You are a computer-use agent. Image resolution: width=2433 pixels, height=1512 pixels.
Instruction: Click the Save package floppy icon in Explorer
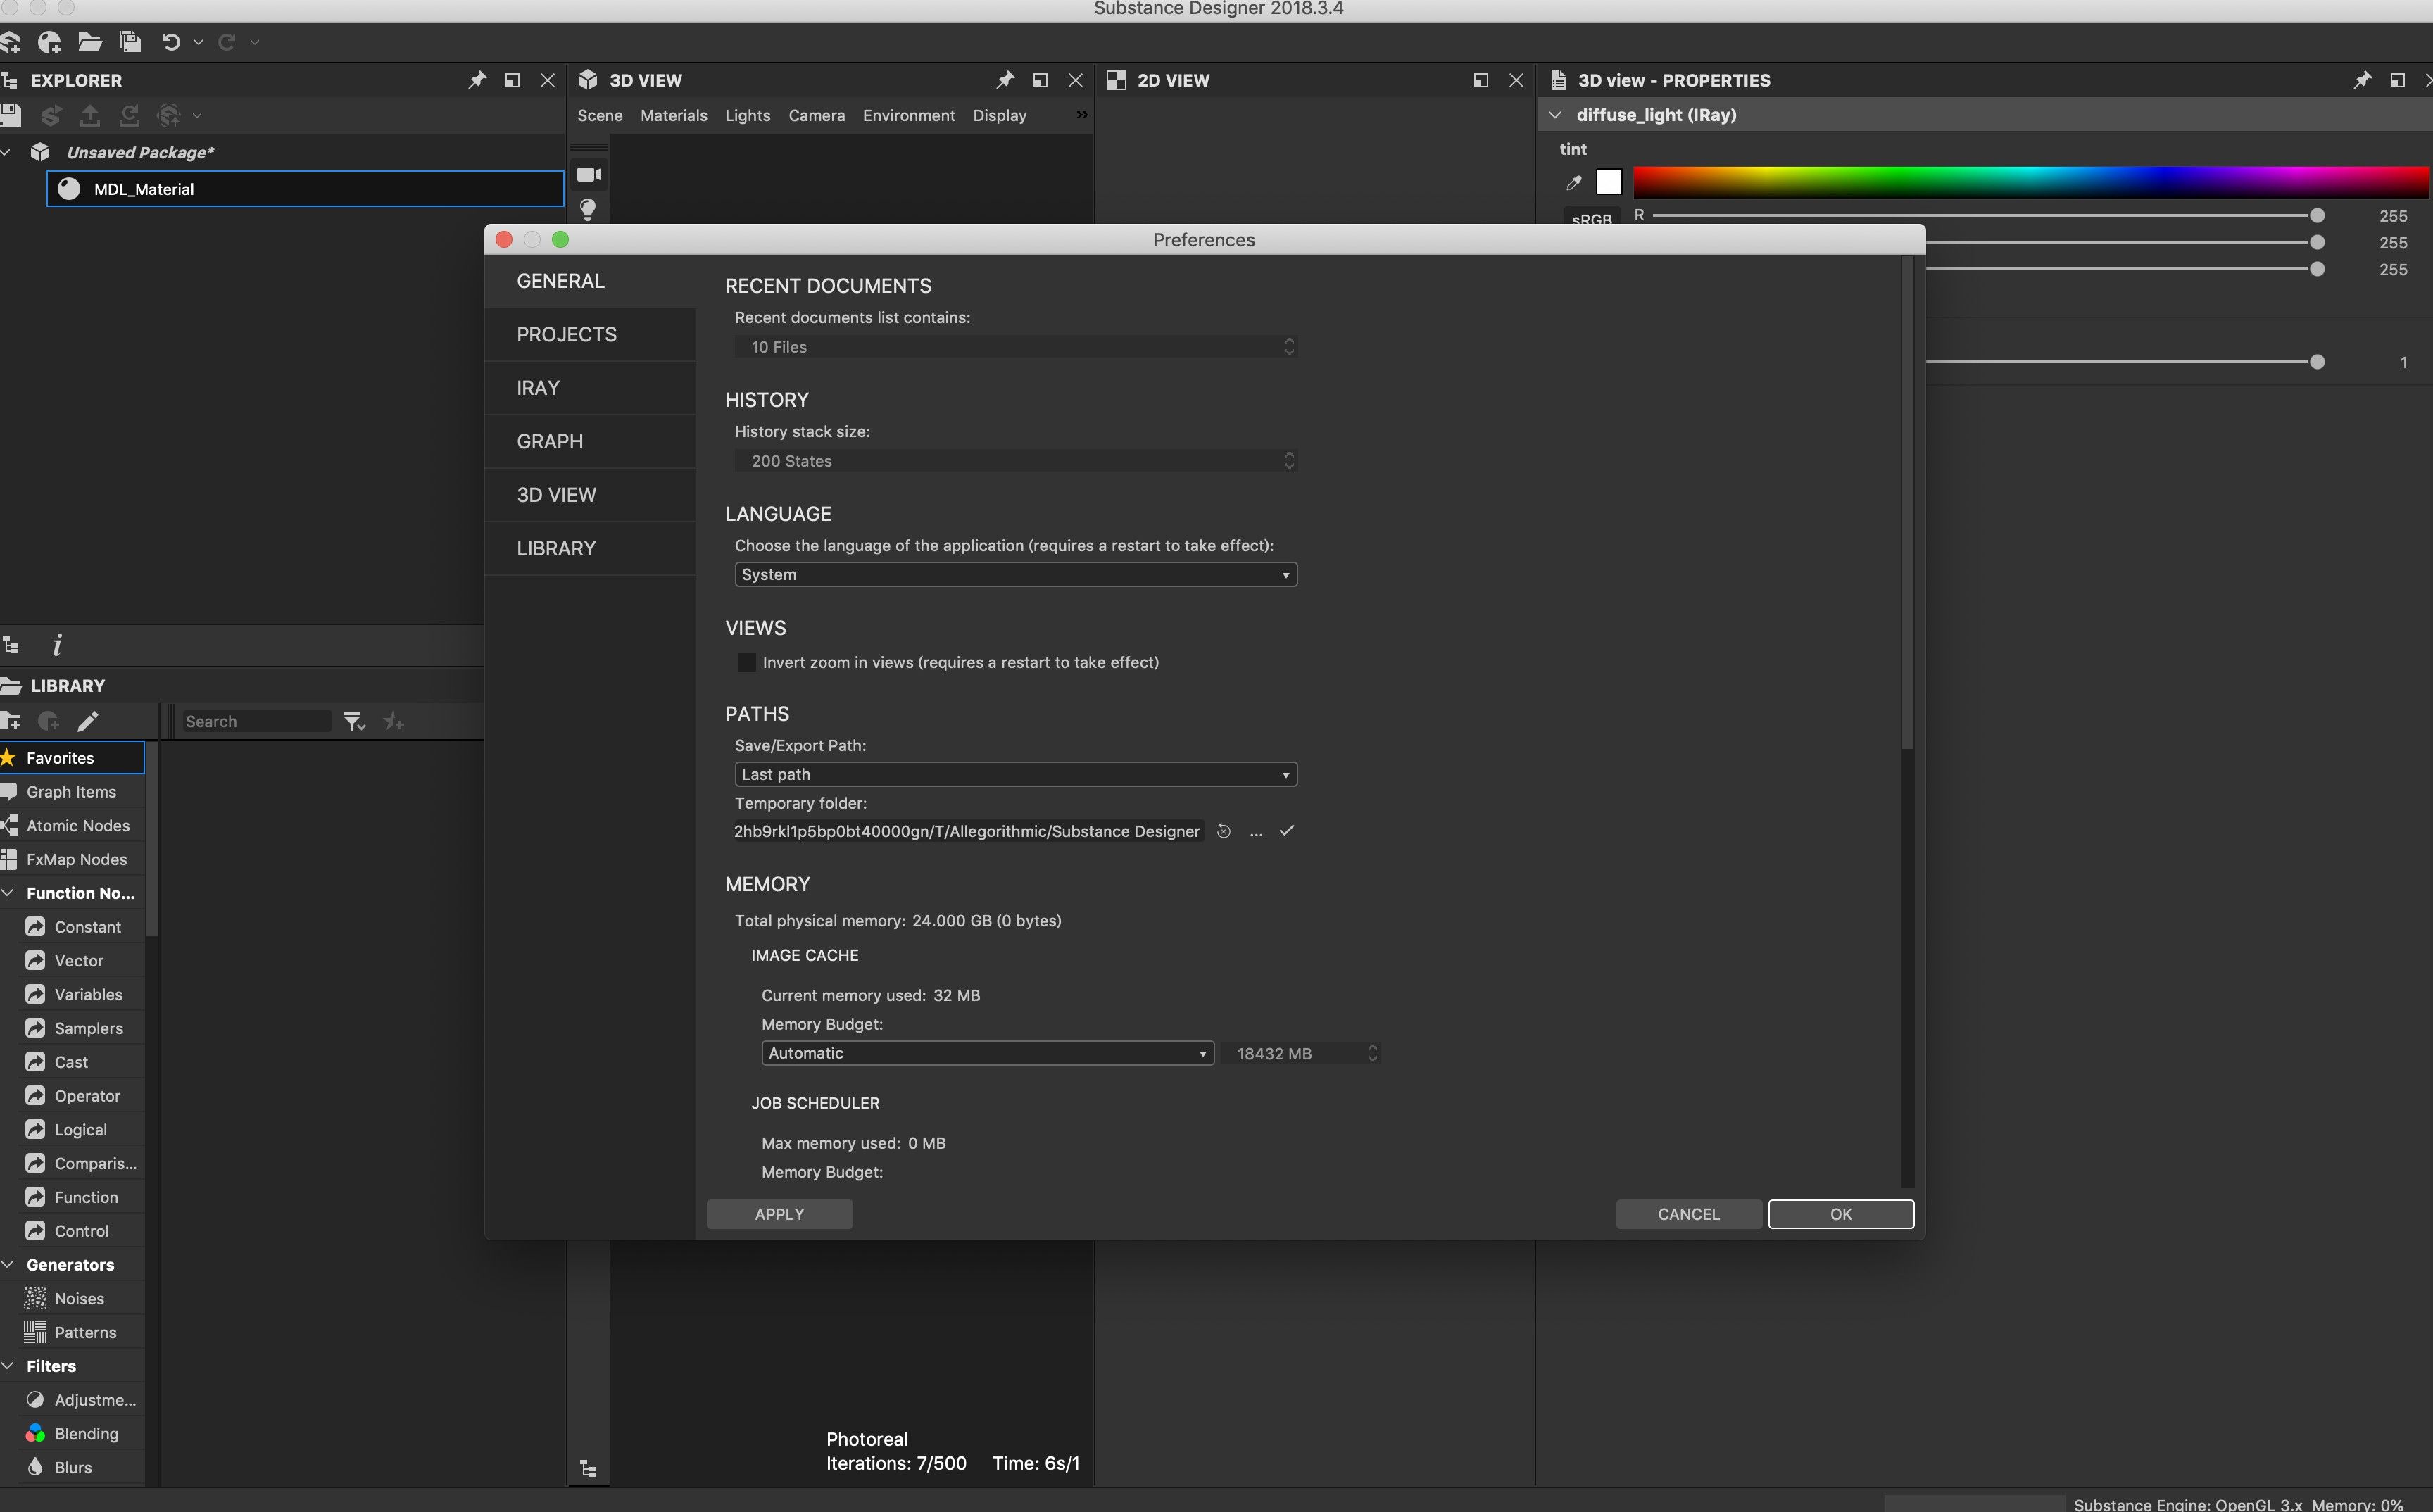coord(11,115)
